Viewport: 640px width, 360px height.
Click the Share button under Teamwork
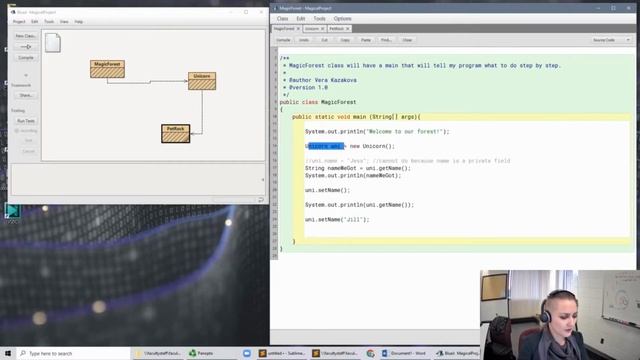tap(26, 95)
